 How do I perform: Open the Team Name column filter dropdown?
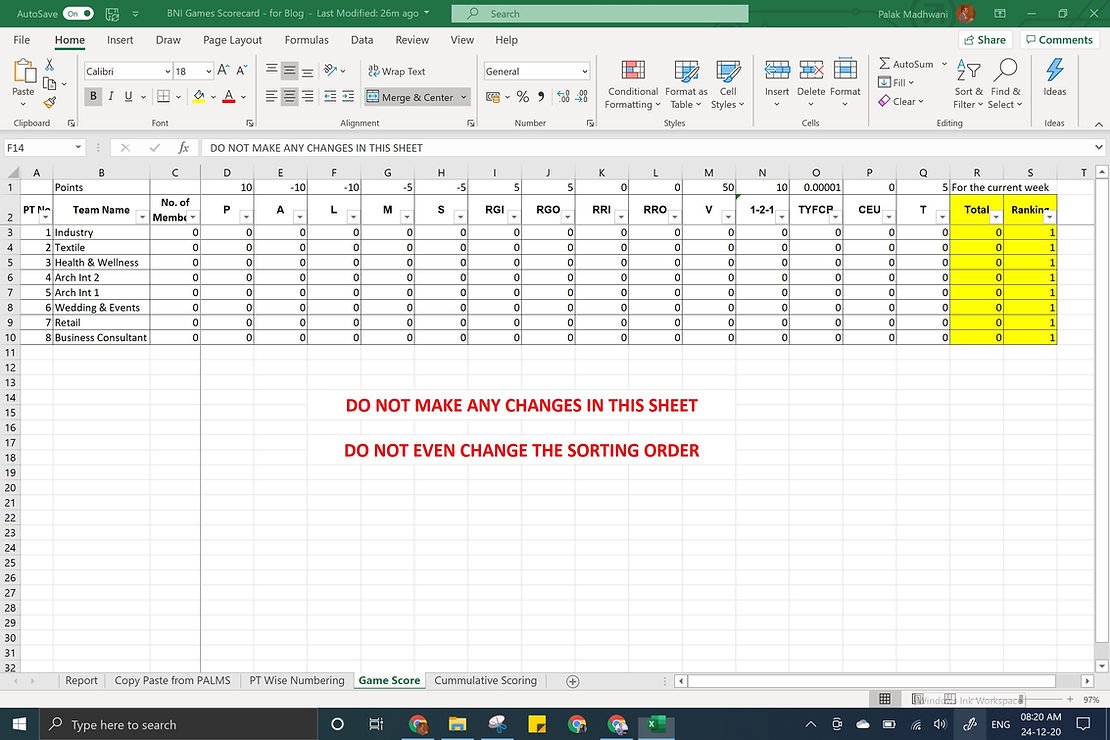pyautogui.click(x=141, y=217)
